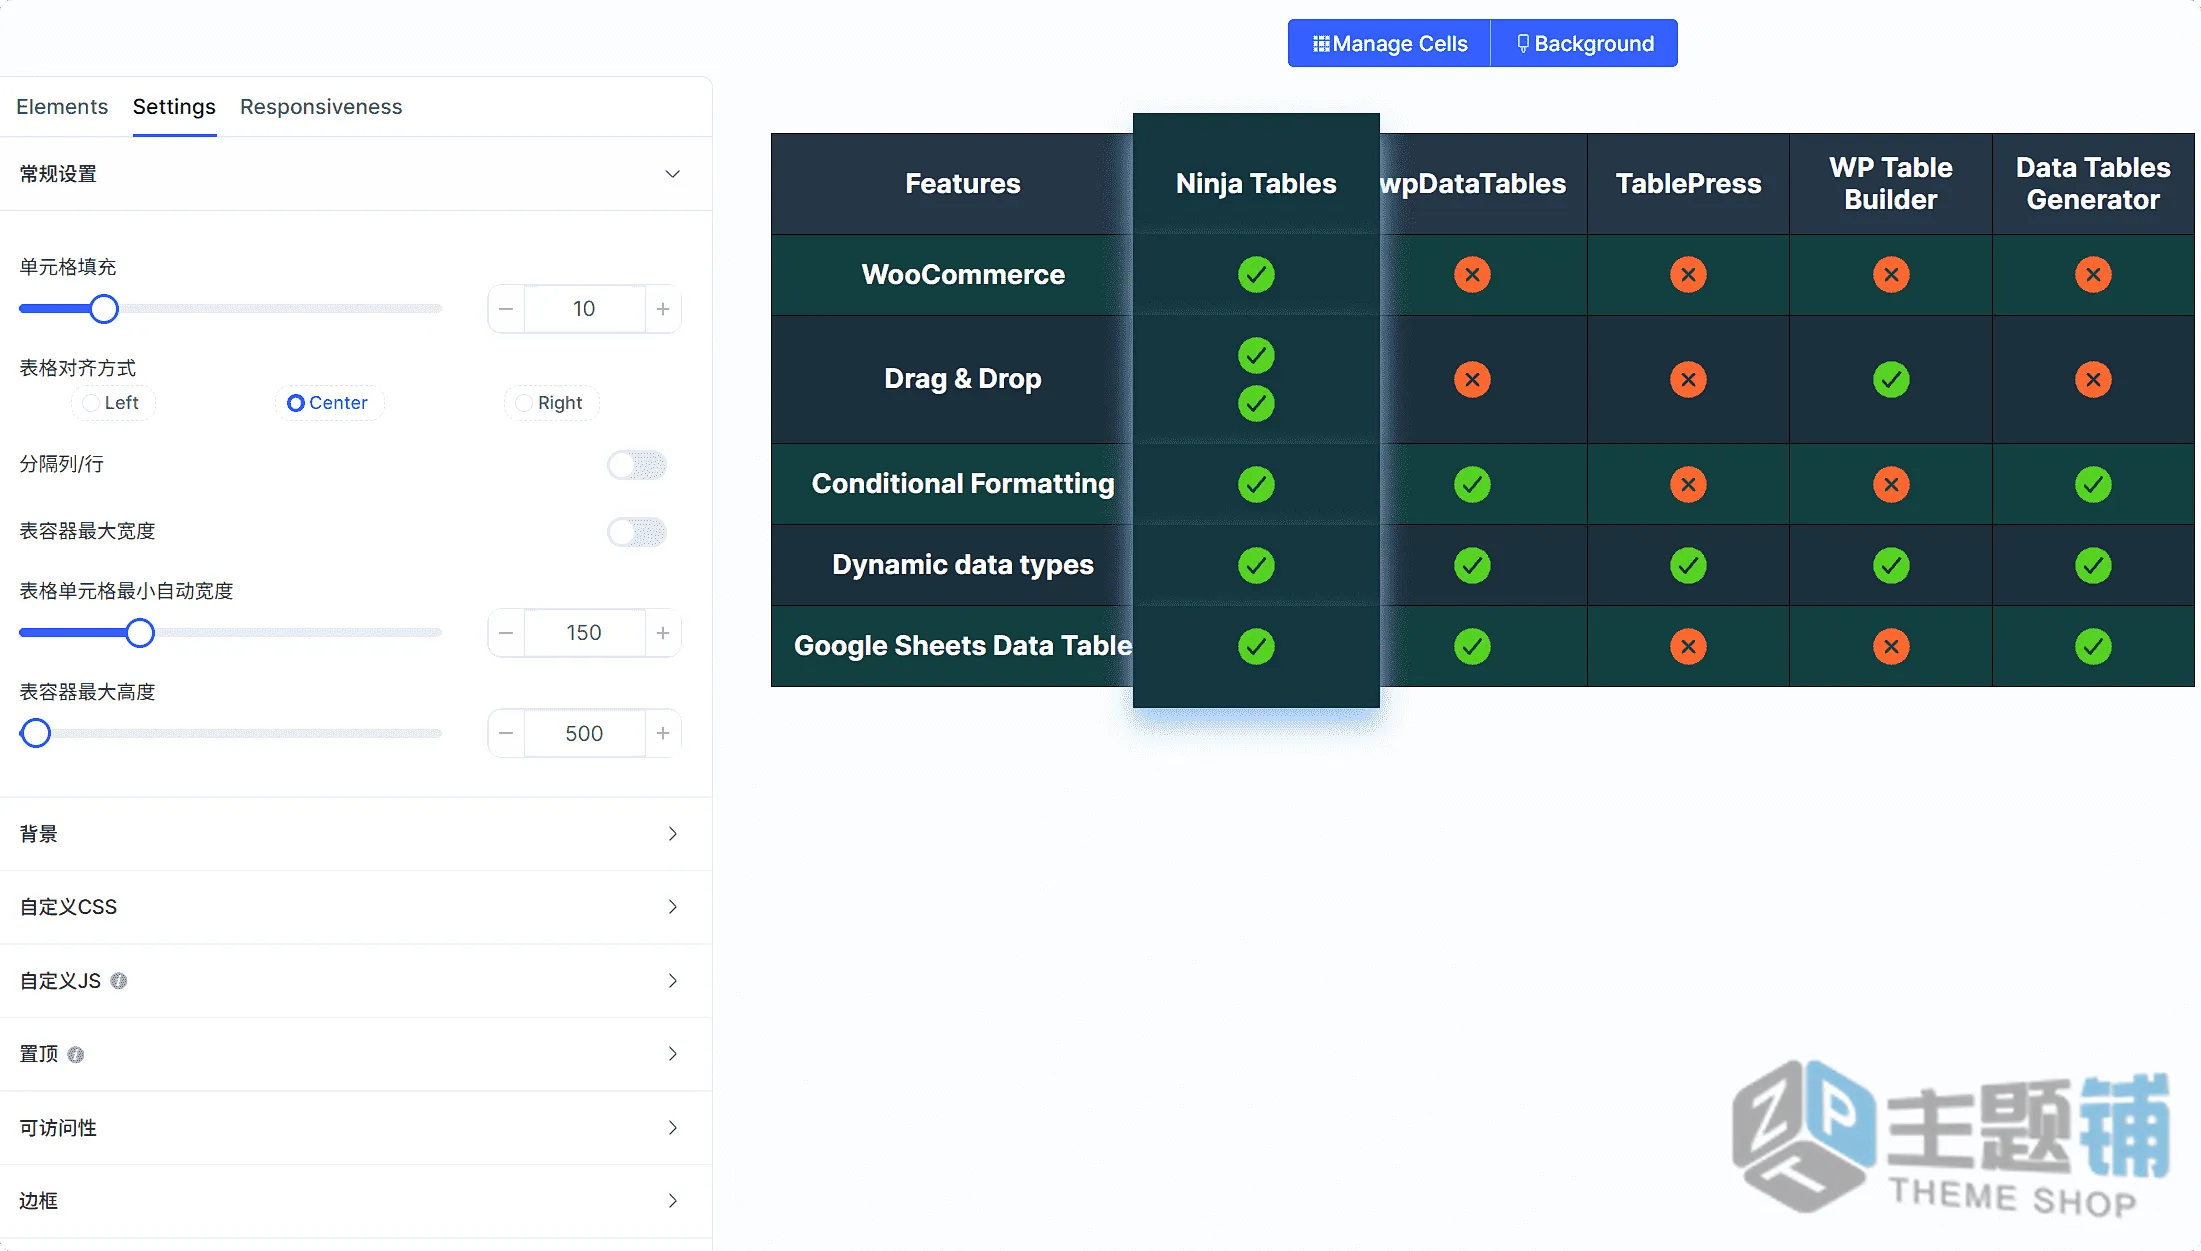Click wpDataTables Google Sheets check icon
The height and width of the screenshot is (1251, 2201).
[1472, 646]
